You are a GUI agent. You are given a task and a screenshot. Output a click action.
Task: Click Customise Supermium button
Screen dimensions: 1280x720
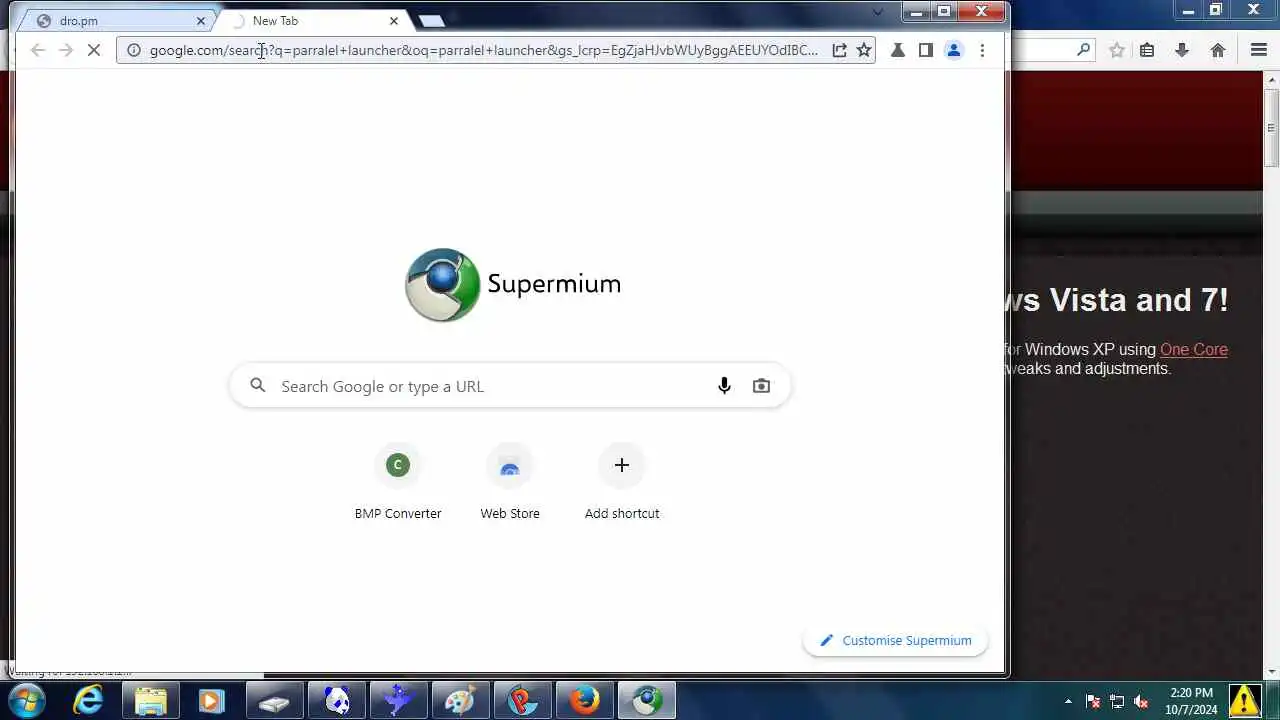click(x=895, y=641)
